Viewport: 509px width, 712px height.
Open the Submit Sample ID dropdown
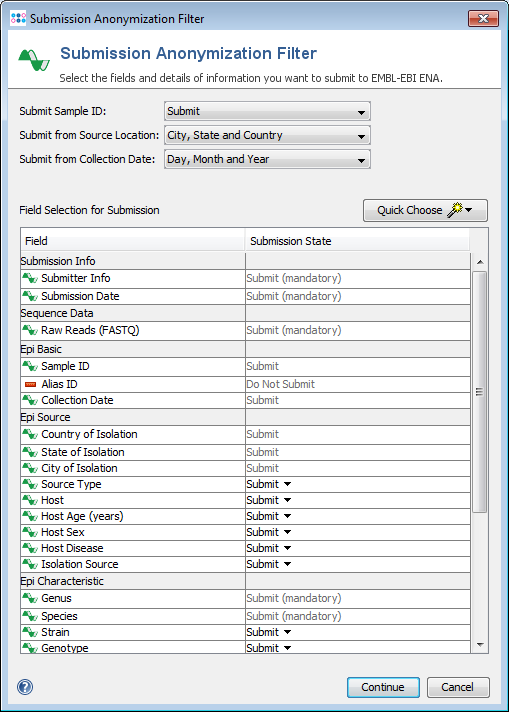pyautogui.click(x=267, y=111)
